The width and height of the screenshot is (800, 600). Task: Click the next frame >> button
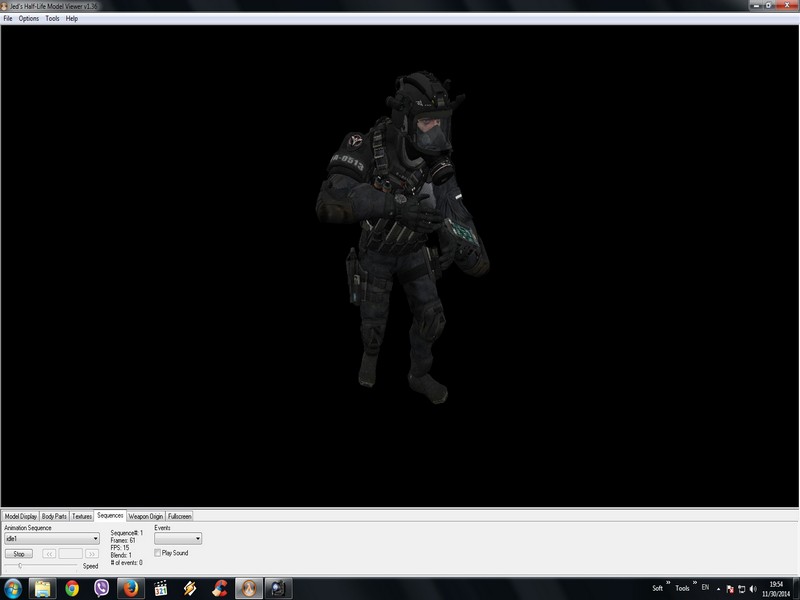click(x=91, y=554)
